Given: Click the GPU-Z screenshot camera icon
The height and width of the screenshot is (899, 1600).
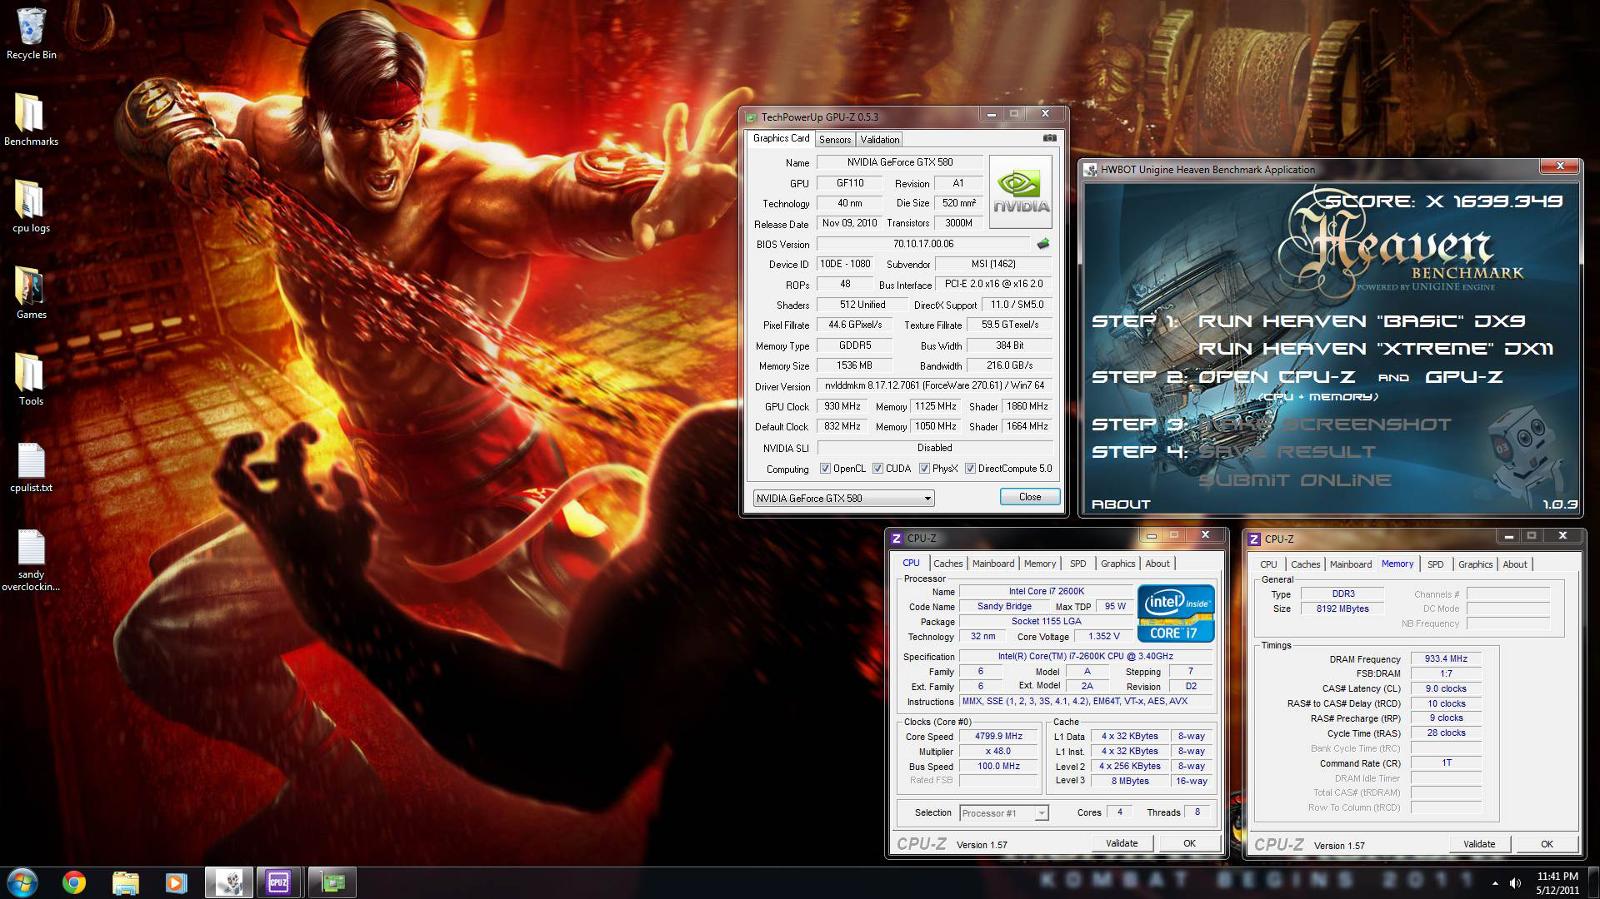Looking at the screenshot, I should 1049,138.
